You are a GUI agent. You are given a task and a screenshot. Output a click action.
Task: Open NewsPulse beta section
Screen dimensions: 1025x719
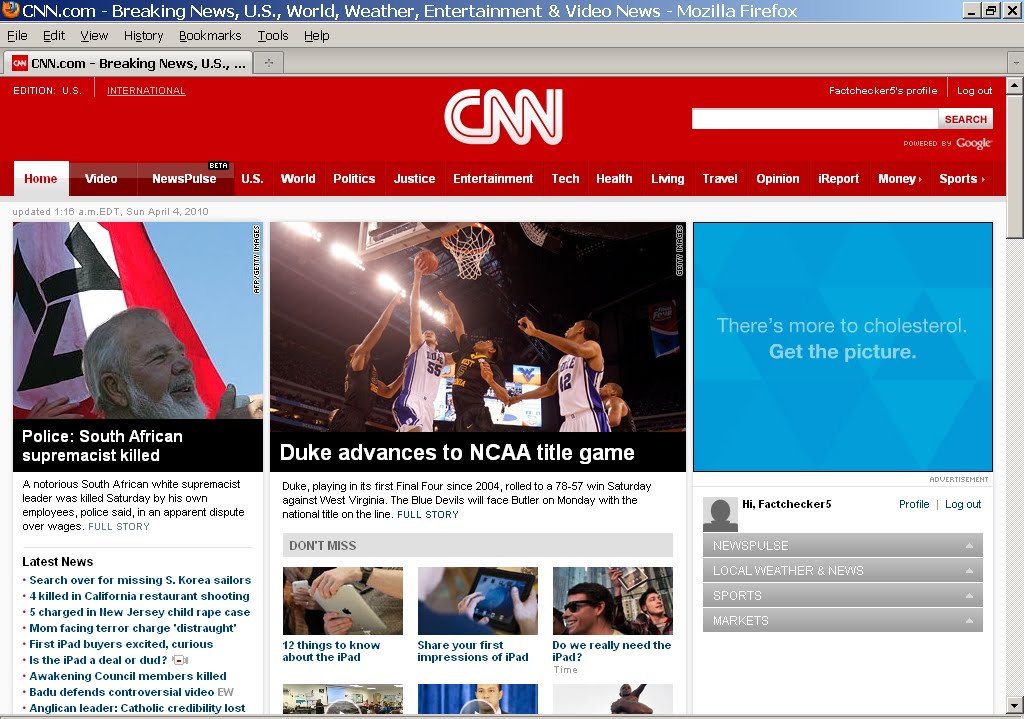(x=184, y=178)
